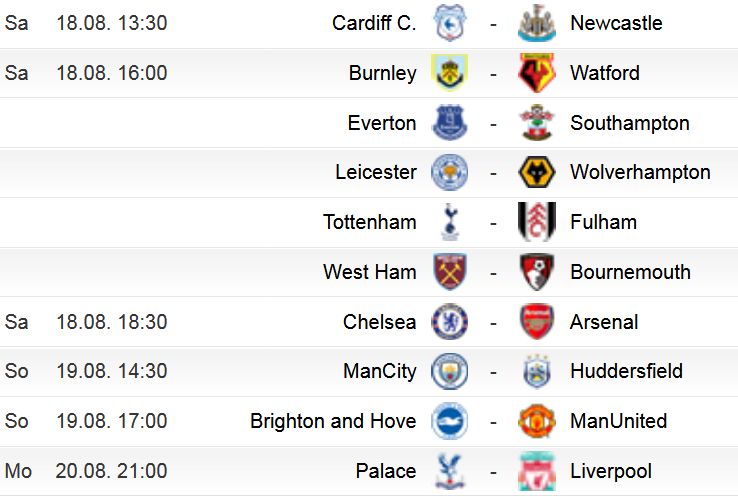Select the Liverpool club badge
Screen dimensions: 738x498
537,471
